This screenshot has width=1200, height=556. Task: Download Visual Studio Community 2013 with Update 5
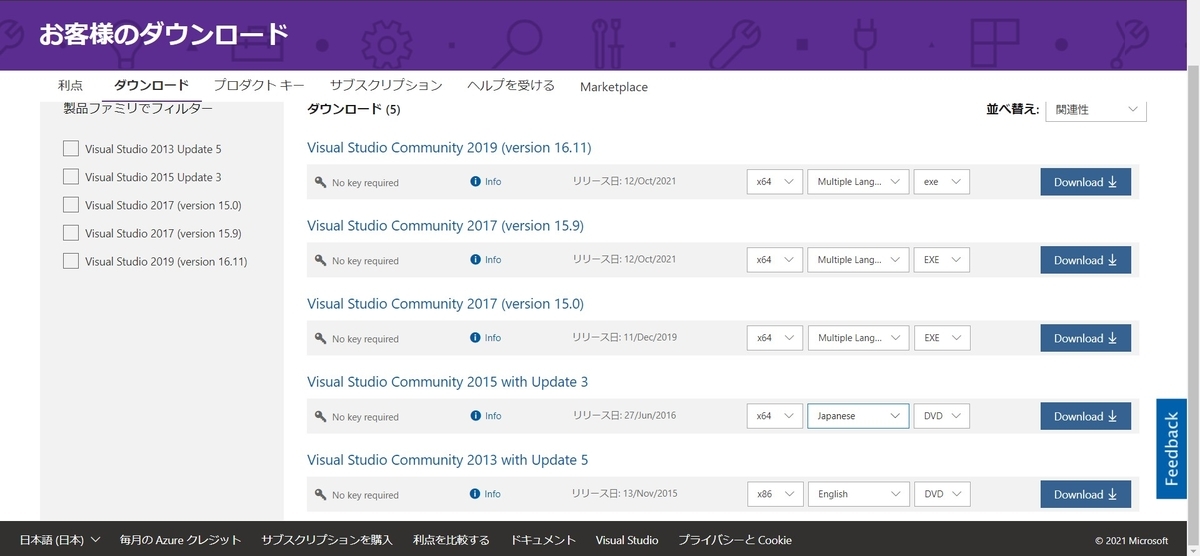tap(1086, 494)
